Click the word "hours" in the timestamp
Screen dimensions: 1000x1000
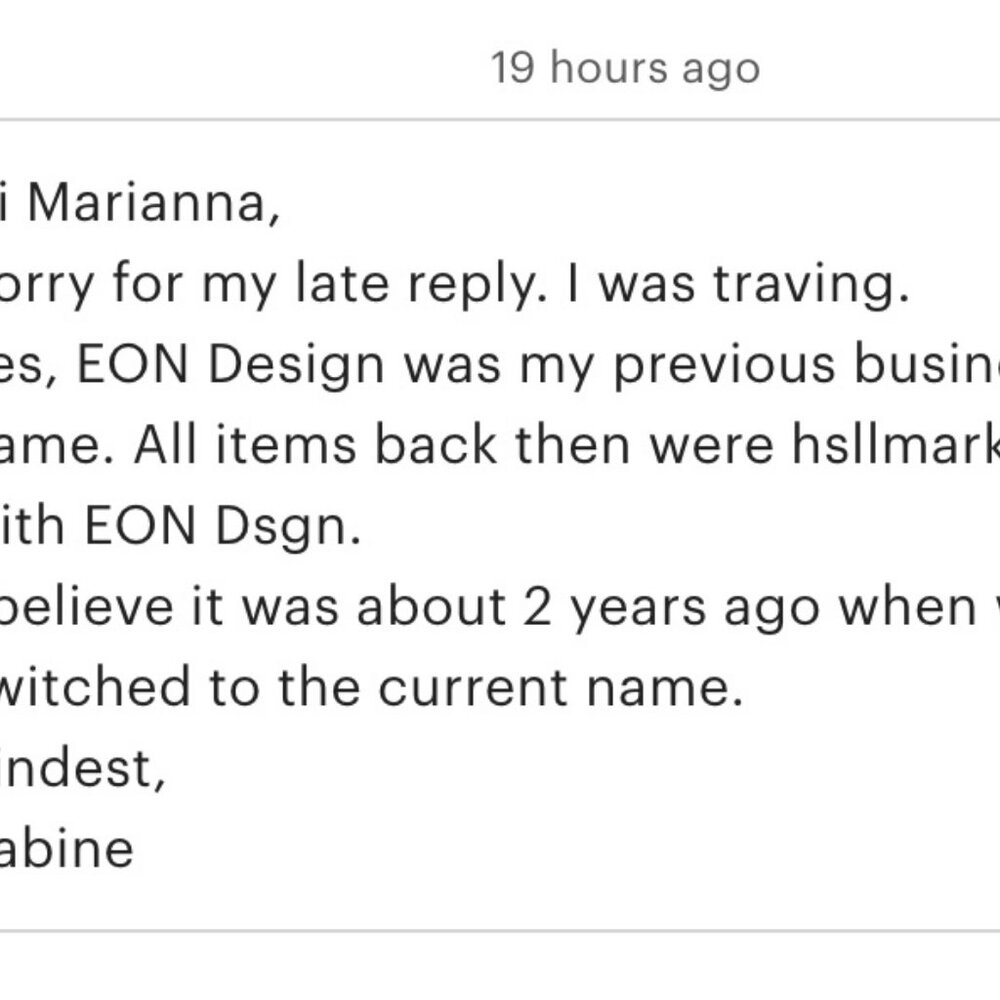(x=609, y=67)
